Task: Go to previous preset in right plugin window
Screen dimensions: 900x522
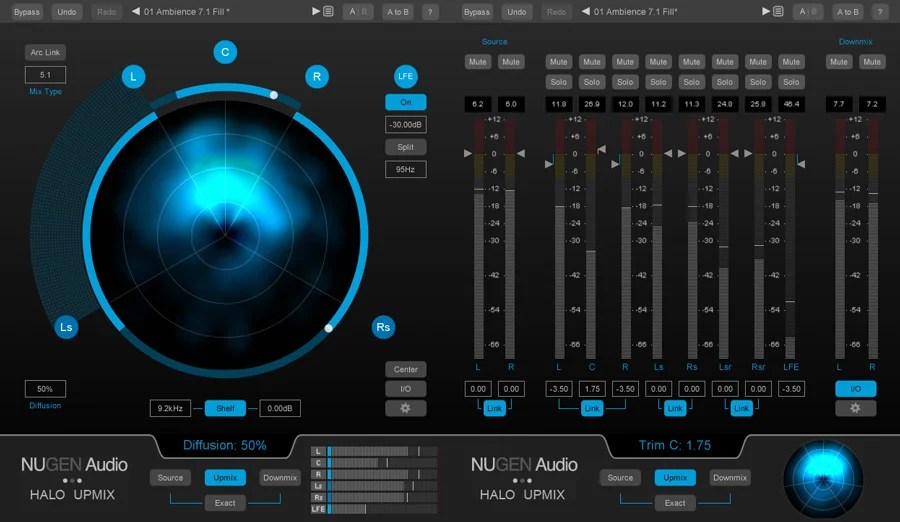Action: [585, 11]
